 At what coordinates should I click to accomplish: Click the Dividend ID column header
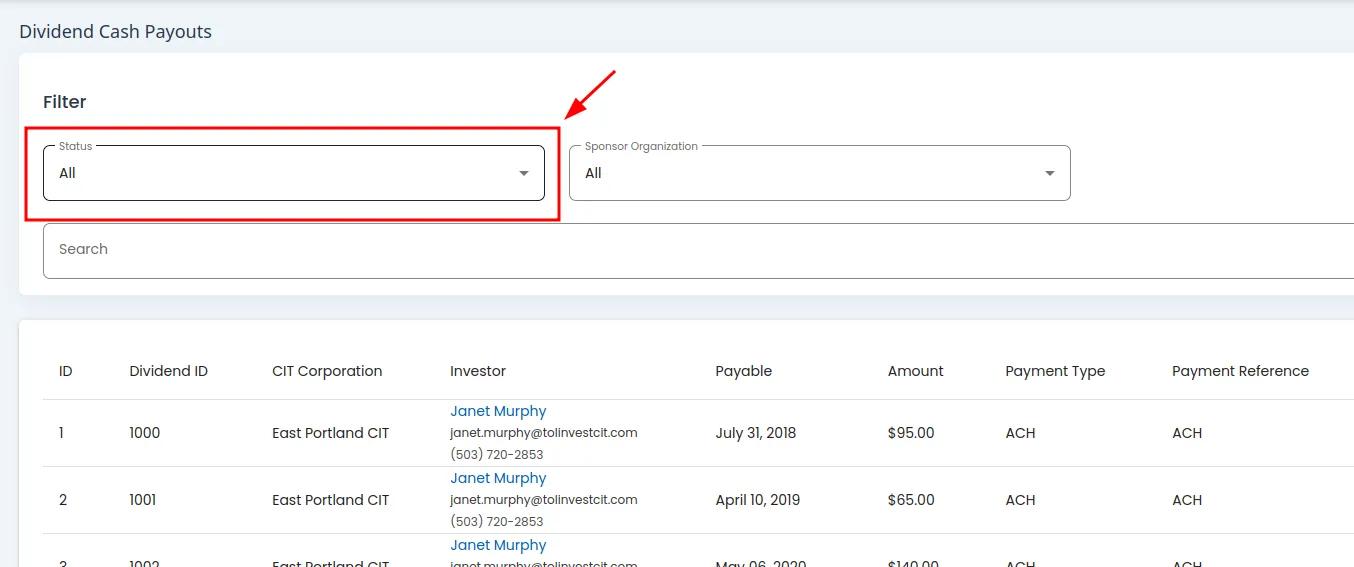coord(168,371)
